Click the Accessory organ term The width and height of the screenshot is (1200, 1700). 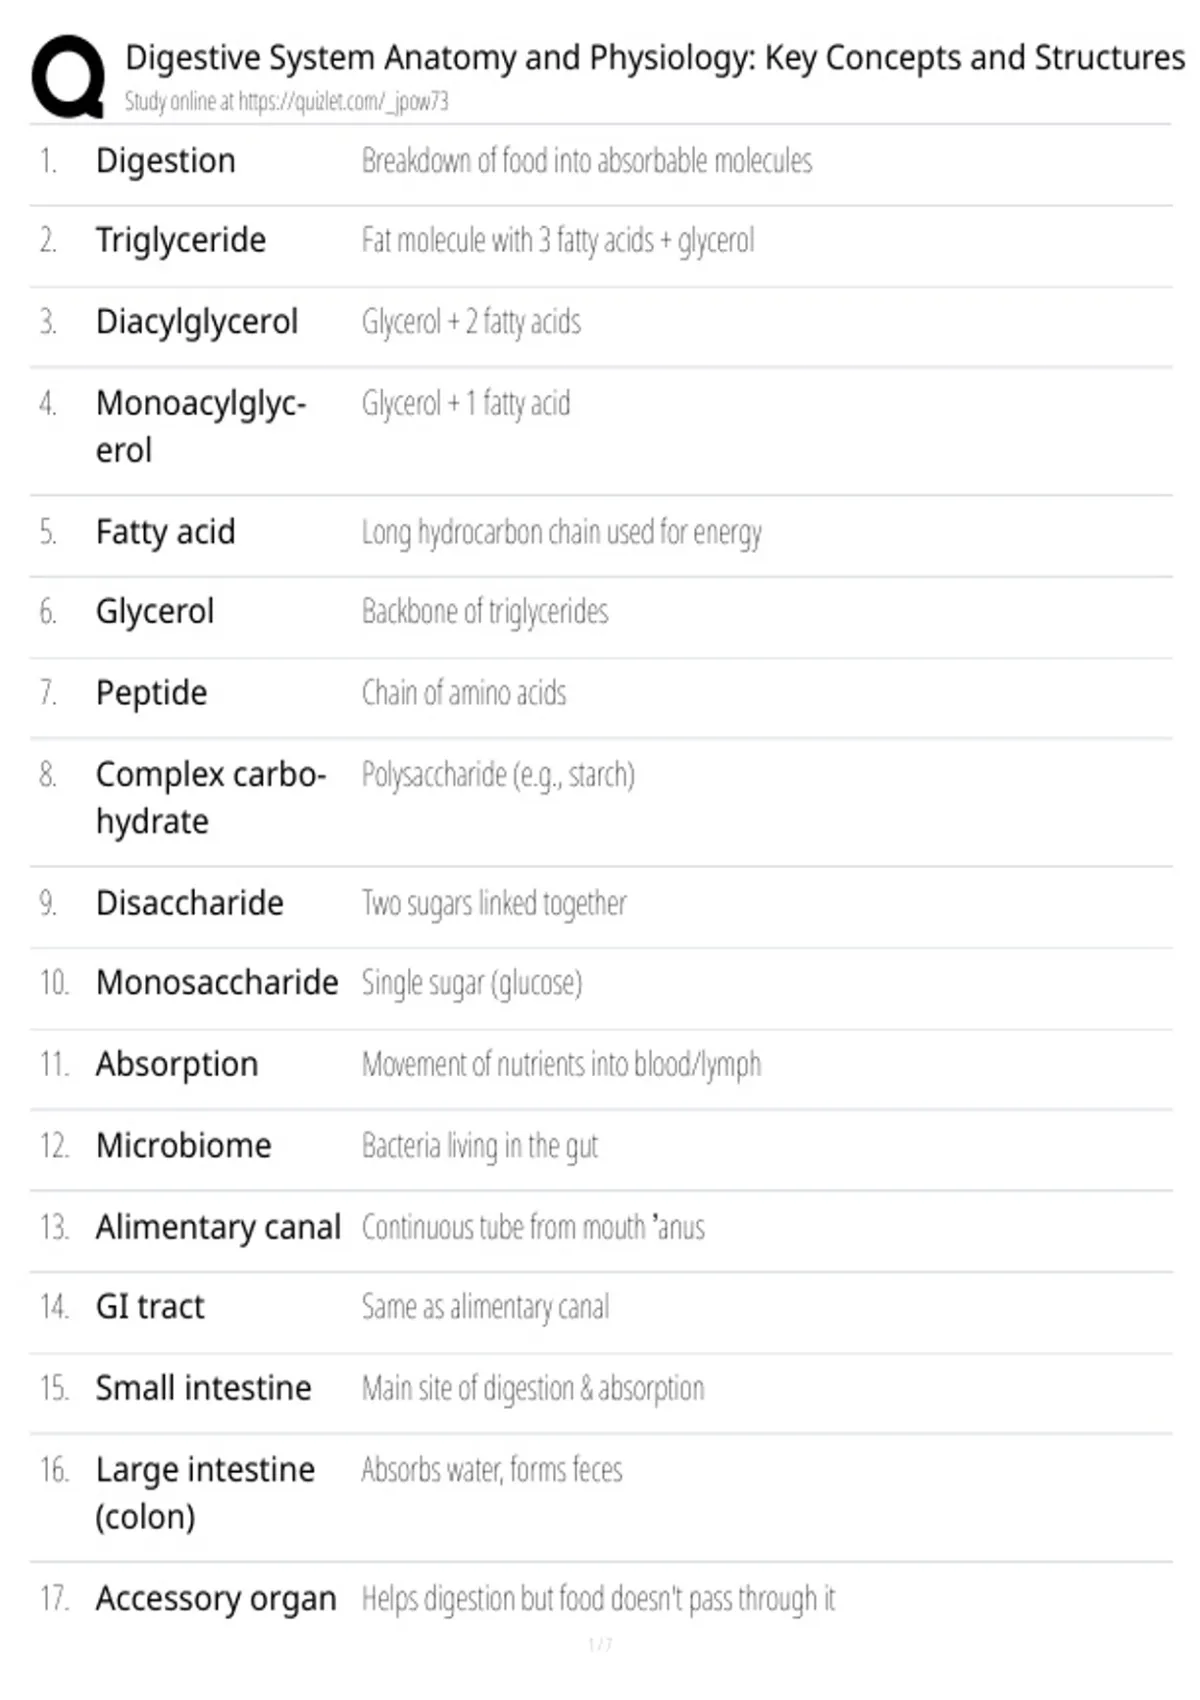216,1599
